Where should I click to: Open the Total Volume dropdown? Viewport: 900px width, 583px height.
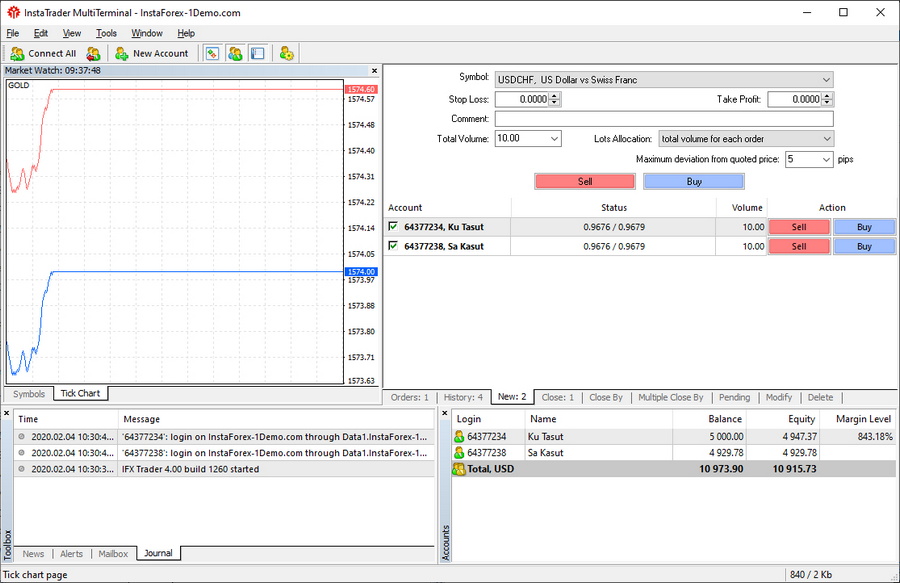(553, 139)
